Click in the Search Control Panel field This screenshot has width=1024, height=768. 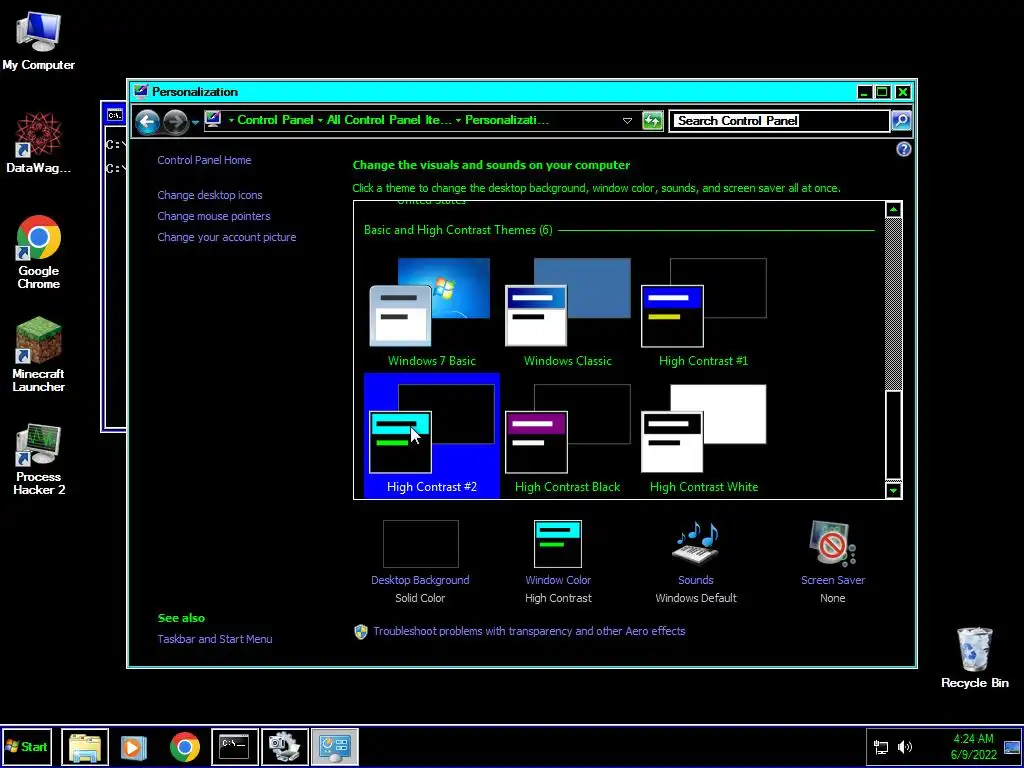[x=780, y=121]
